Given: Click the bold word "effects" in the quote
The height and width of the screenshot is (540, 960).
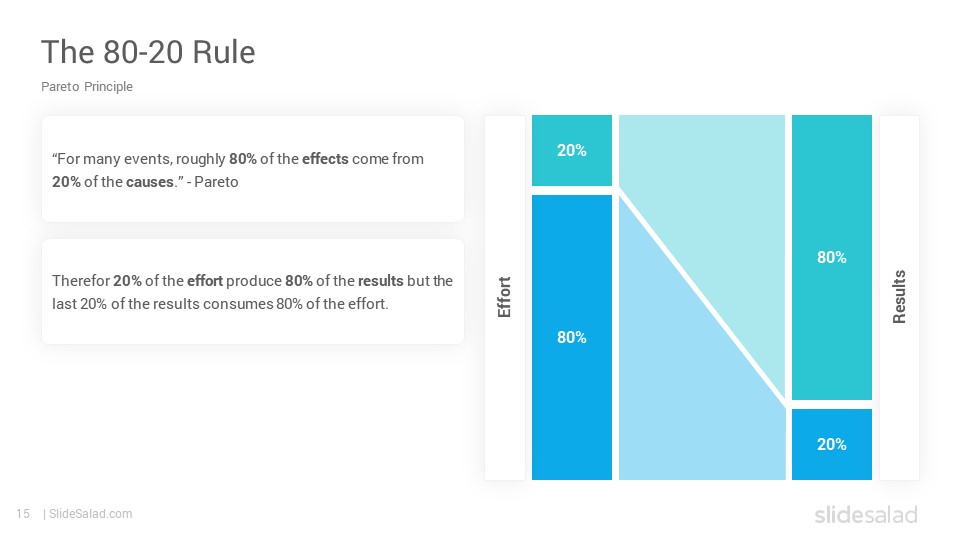Looking at the screenshot, I should [x=325, y=159].
